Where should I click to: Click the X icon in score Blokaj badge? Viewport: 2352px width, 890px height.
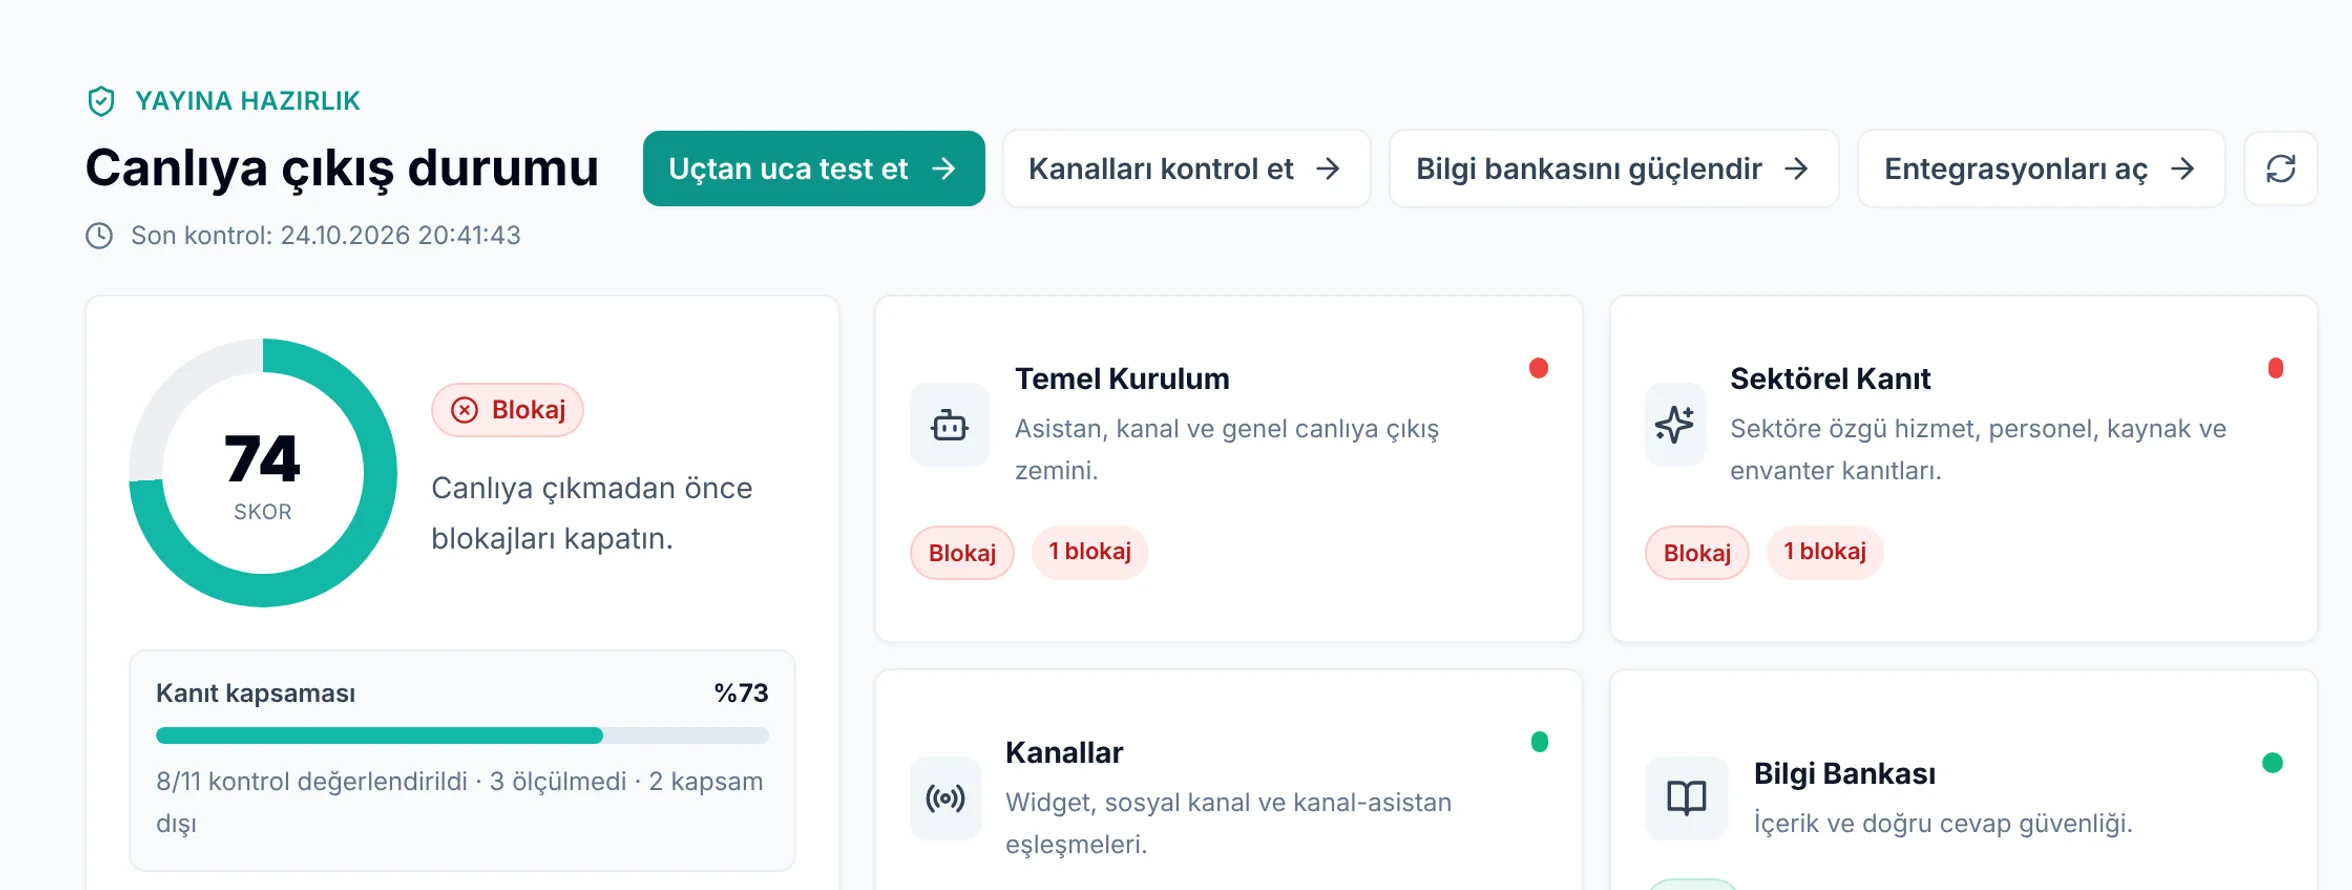click(464, 410)
